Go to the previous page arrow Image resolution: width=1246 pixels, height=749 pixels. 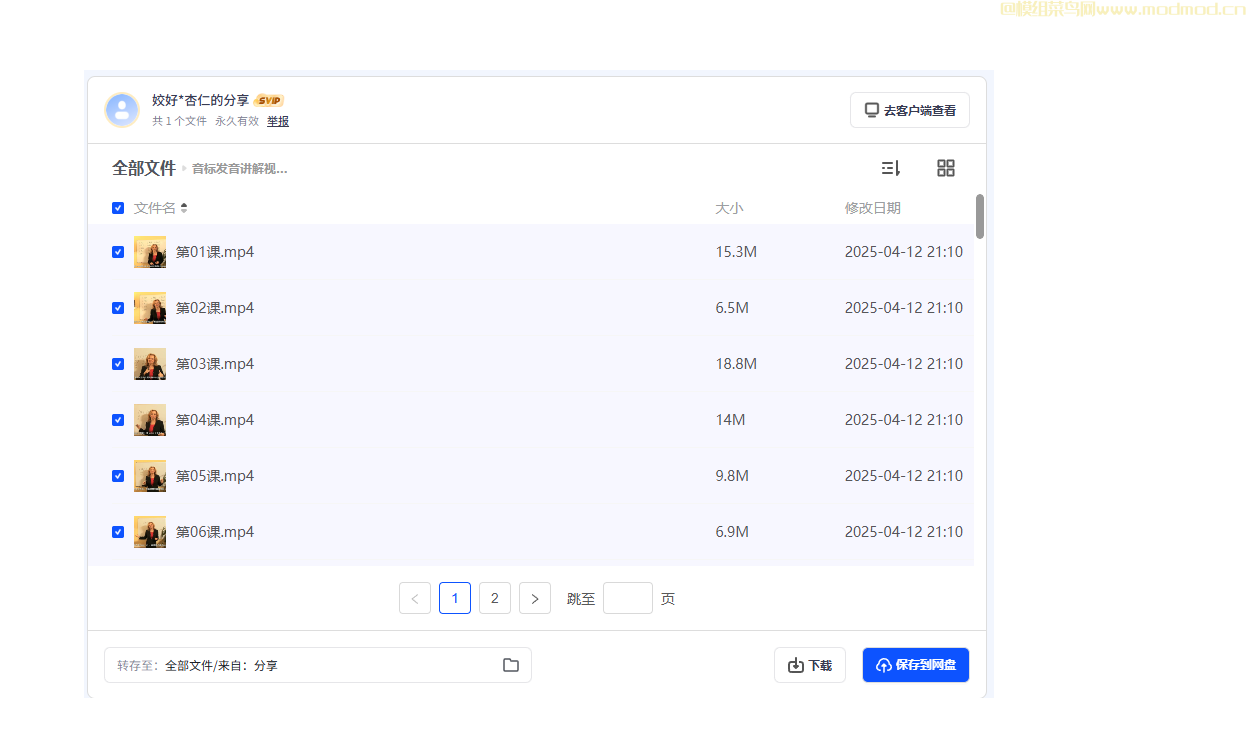pos(415,598)
